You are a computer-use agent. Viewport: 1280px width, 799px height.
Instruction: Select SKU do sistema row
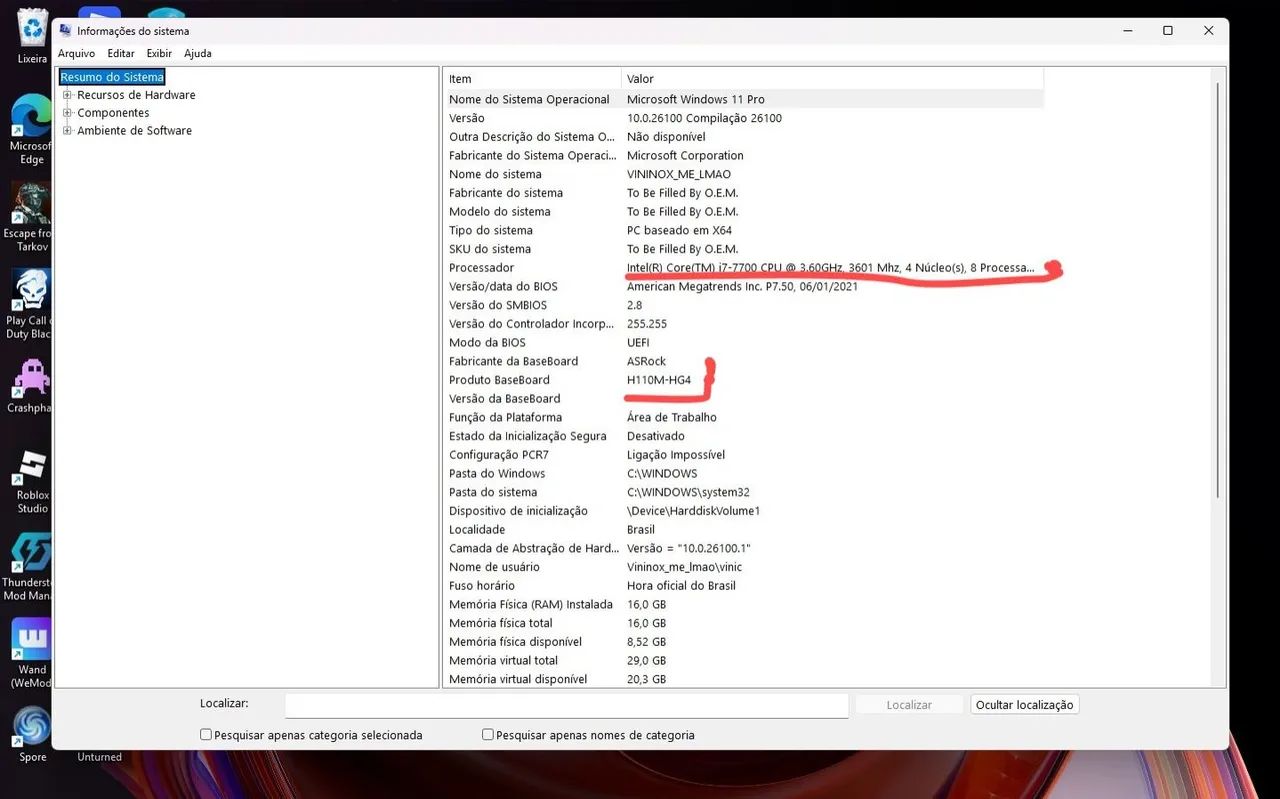744,249
